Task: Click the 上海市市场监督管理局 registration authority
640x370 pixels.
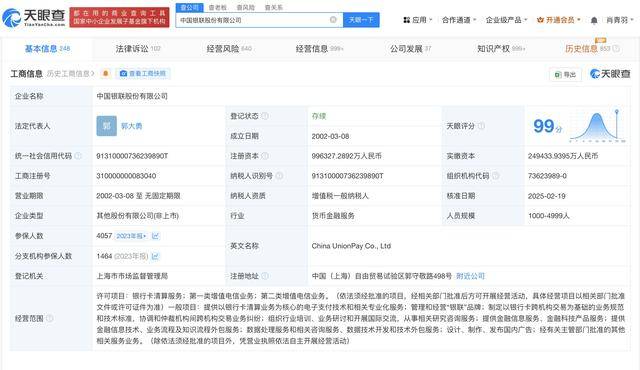Action: coord(132,276)
